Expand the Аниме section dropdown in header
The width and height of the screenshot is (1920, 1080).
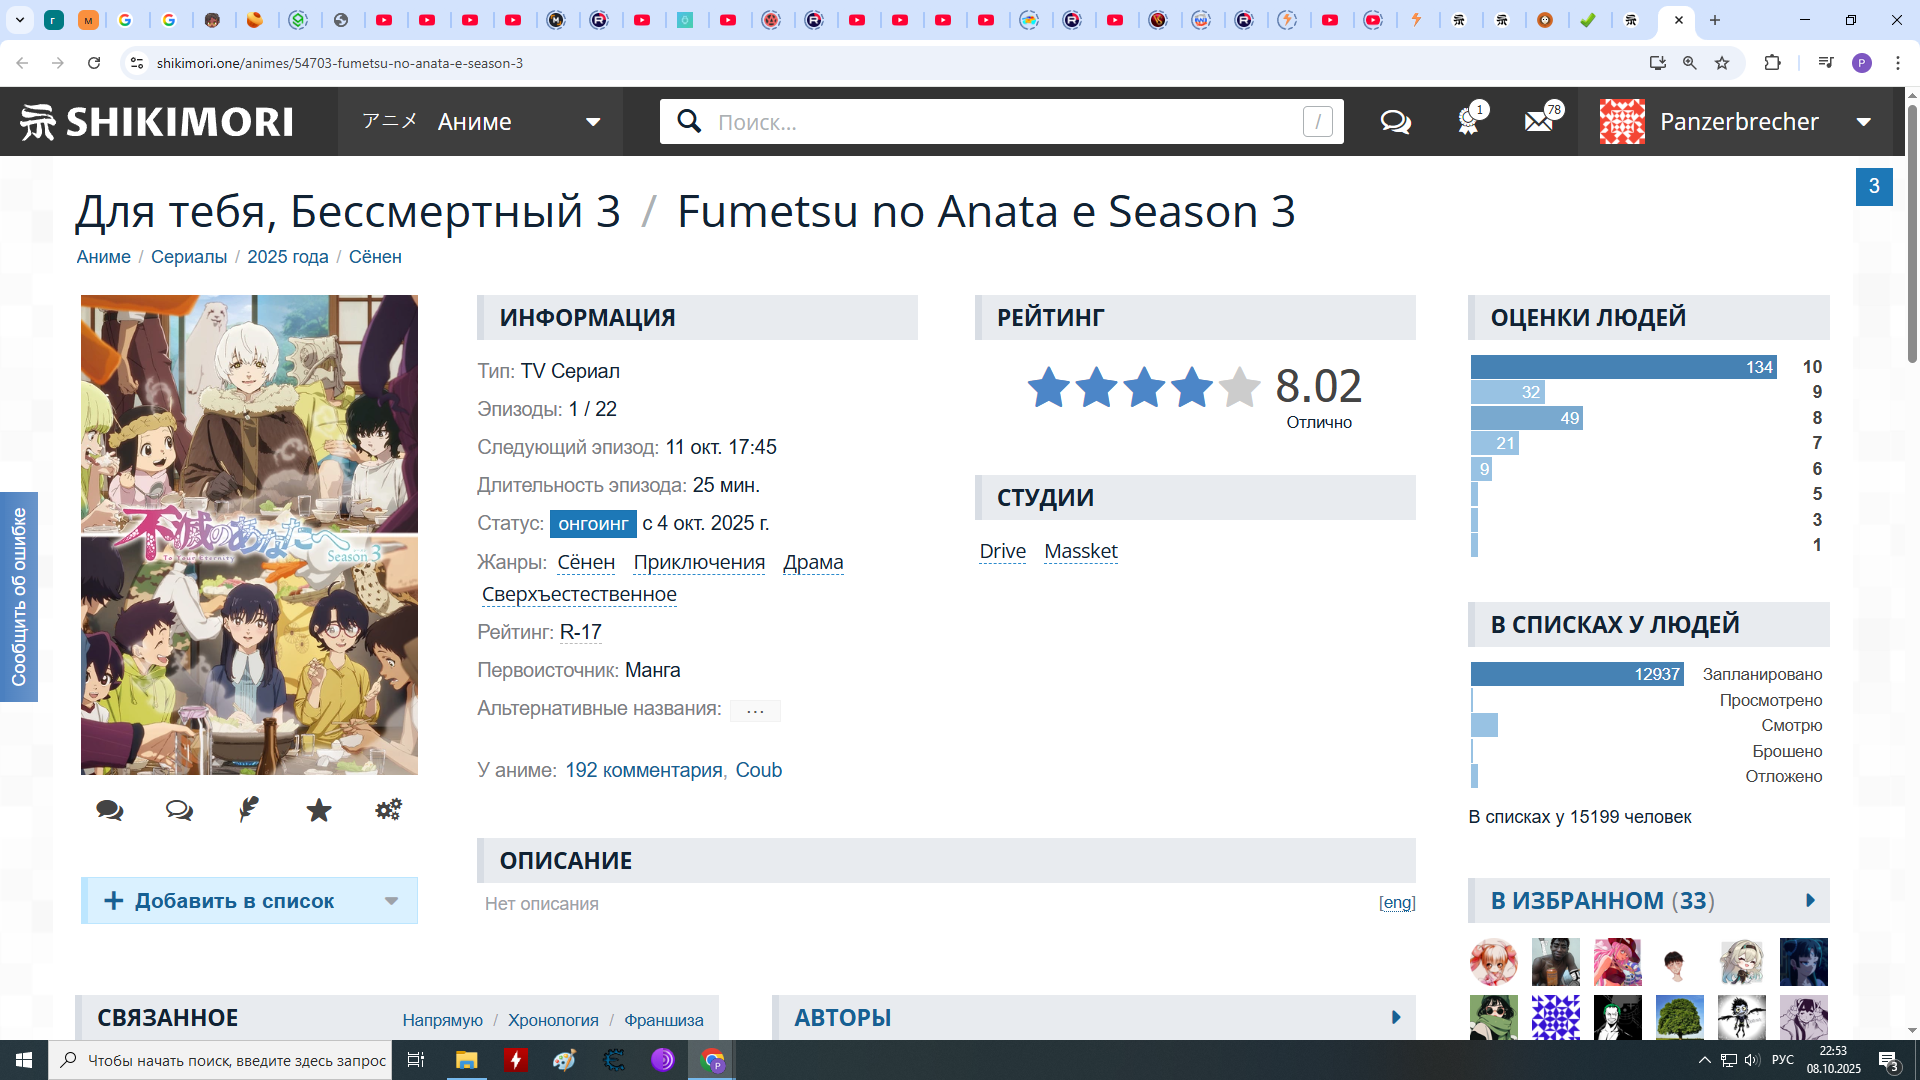pos(593,122)
